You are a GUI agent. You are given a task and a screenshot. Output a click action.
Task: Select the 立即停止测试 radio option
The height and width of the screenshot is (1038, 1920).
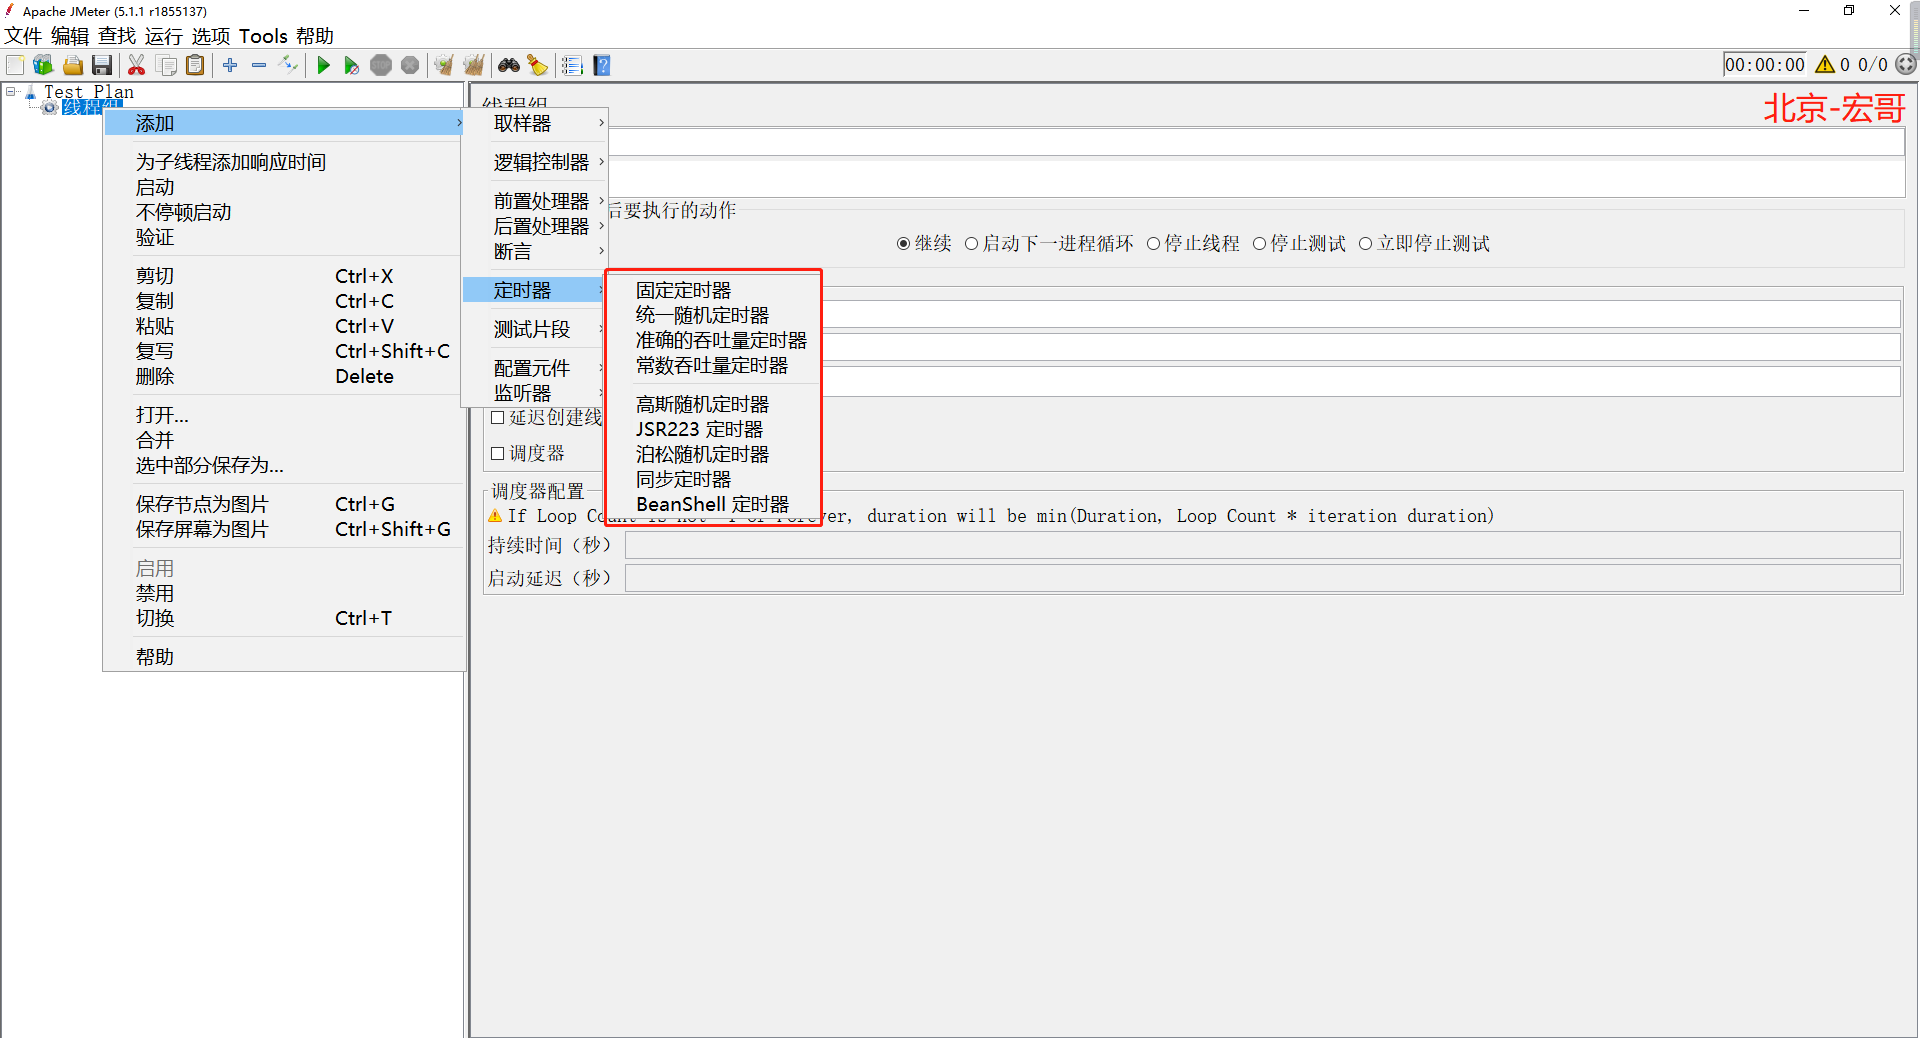tap(1366, 243)
